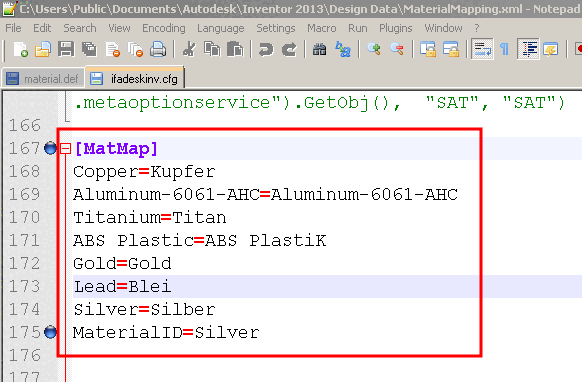The height and width of the screenshot is (382, 582).
Task: Print the document with printer icon
Action: tap(158, 49)
